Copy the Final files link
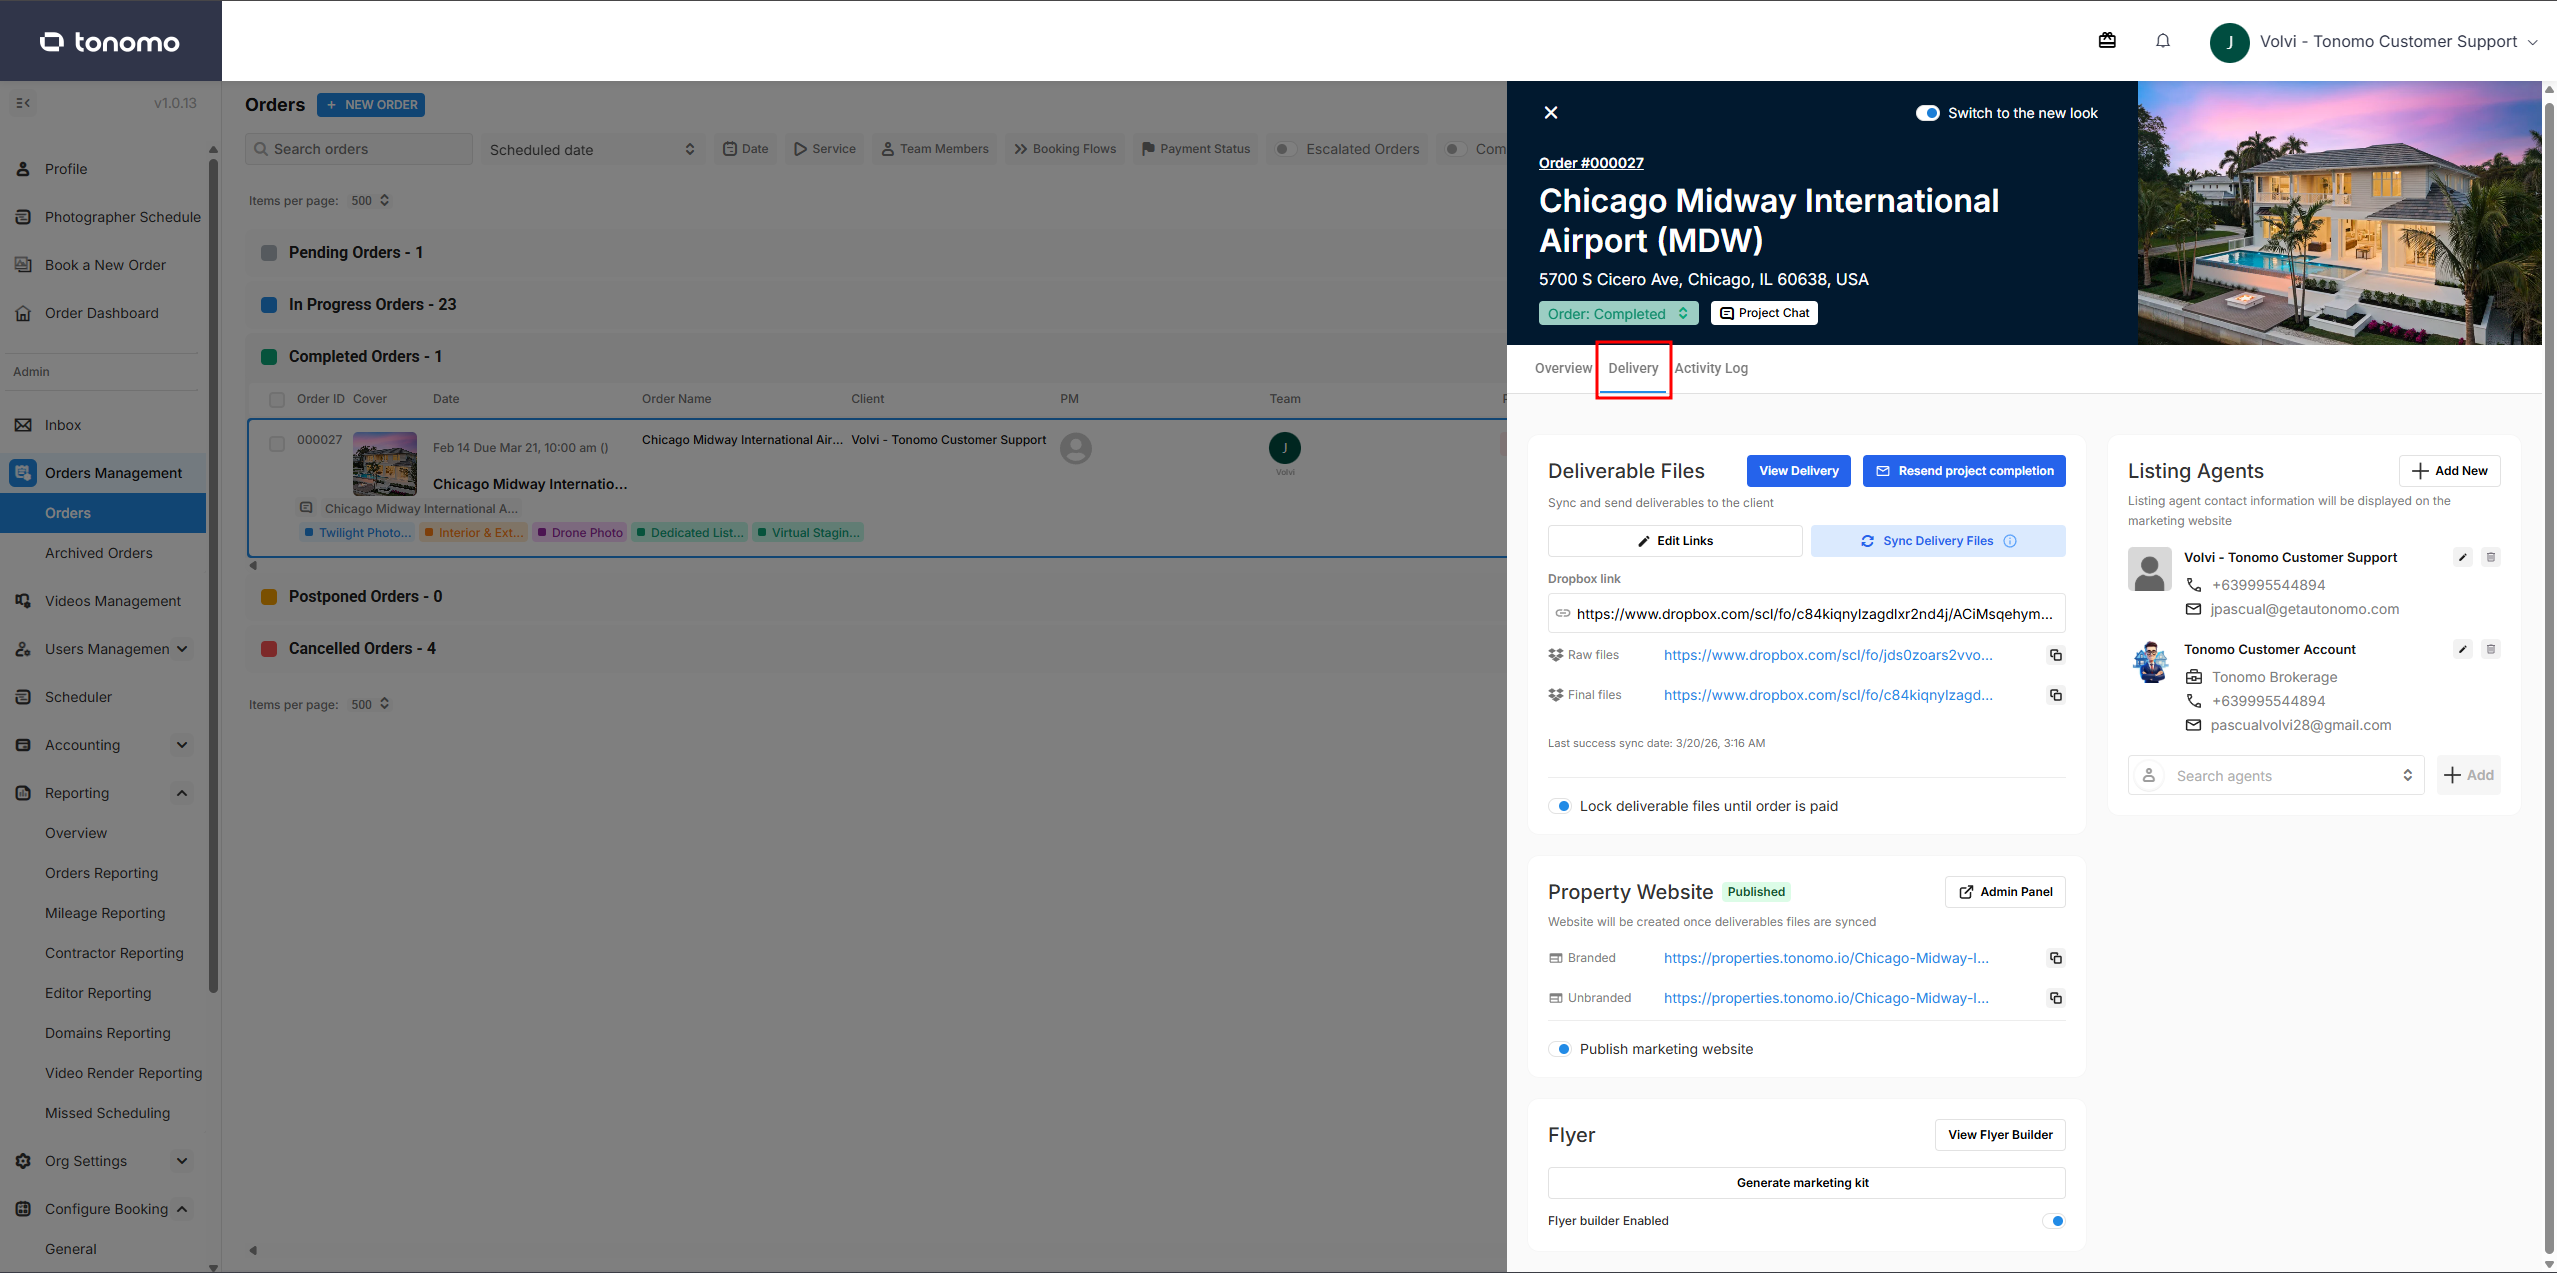Screen dimensions: 2557x1273 click(2056, 695)
